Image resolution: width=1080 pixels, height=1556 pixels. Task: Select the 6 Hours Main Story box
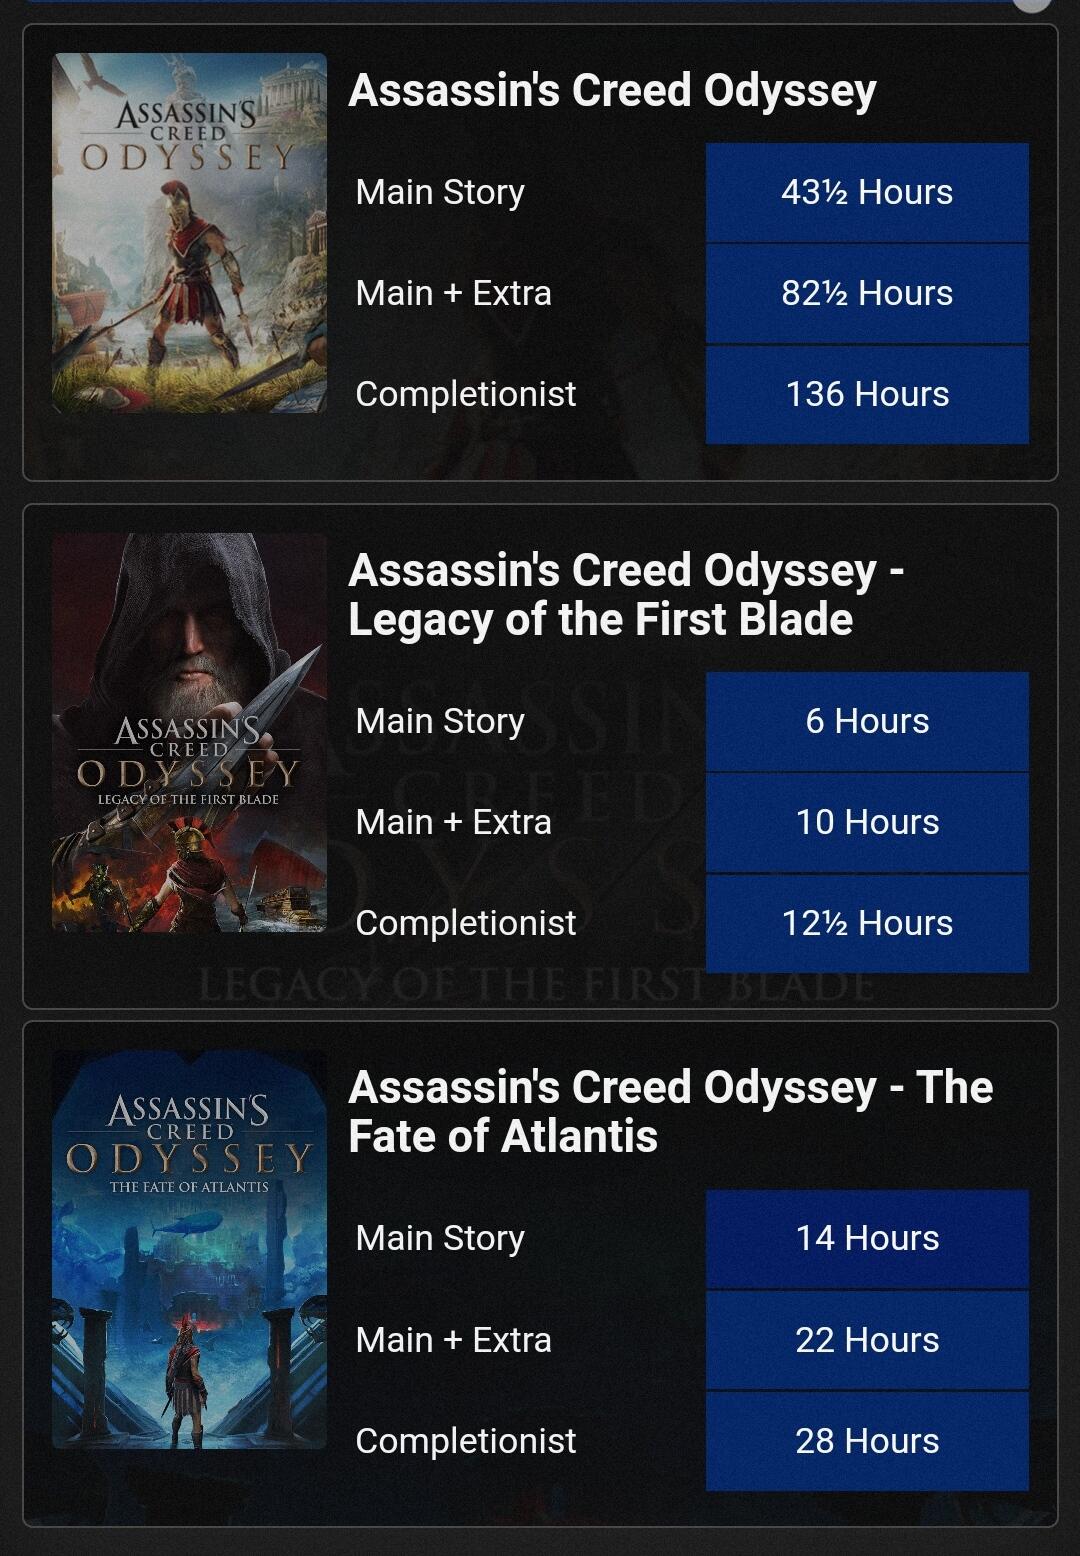867,721
